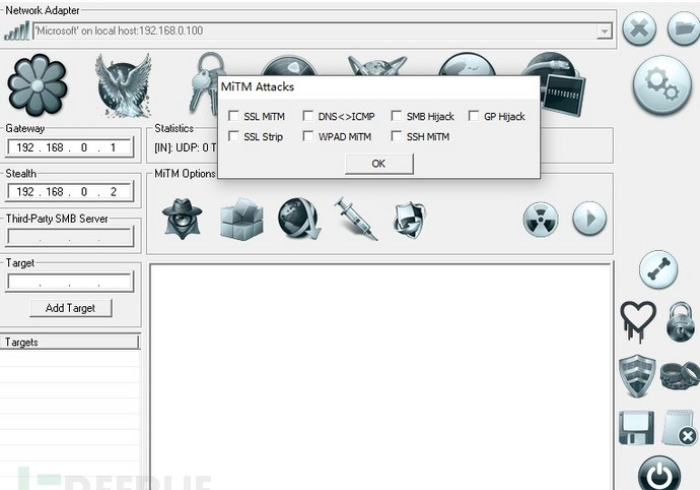
Task: Click the spy agent icon in MiTM Options
Action: coord(182,218)
